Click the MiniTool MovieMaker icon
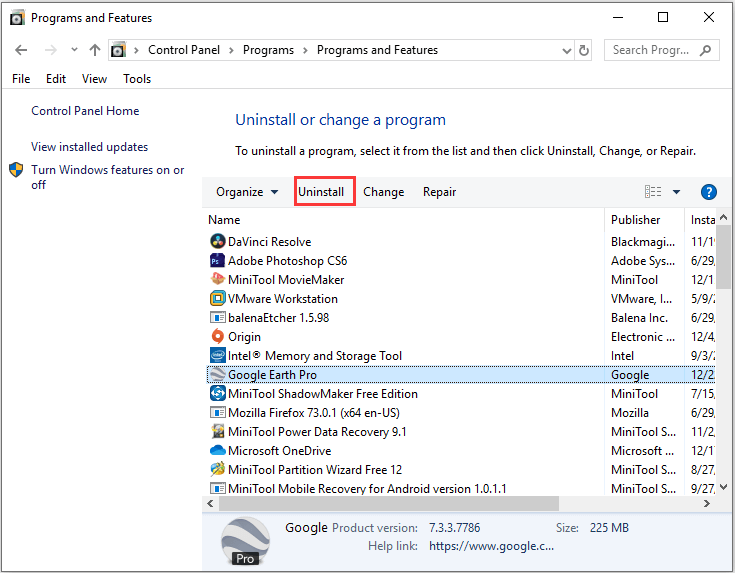 coord(218,279)
